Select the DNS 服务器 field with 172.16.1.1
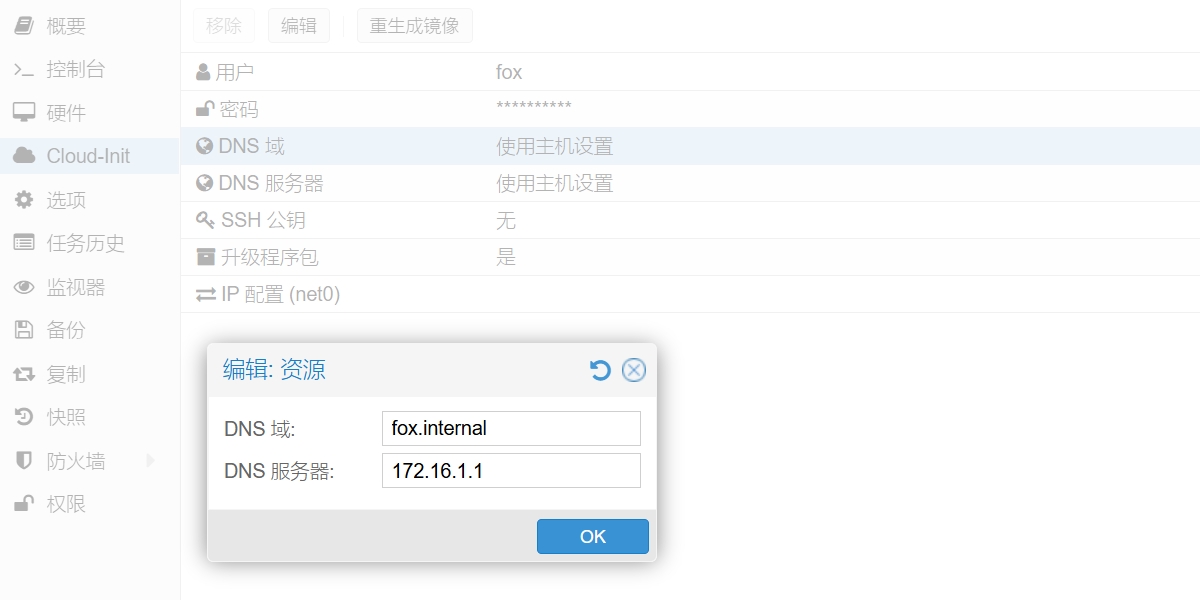The width and height of the screenshot is (1200, 600). pos(510,470)
